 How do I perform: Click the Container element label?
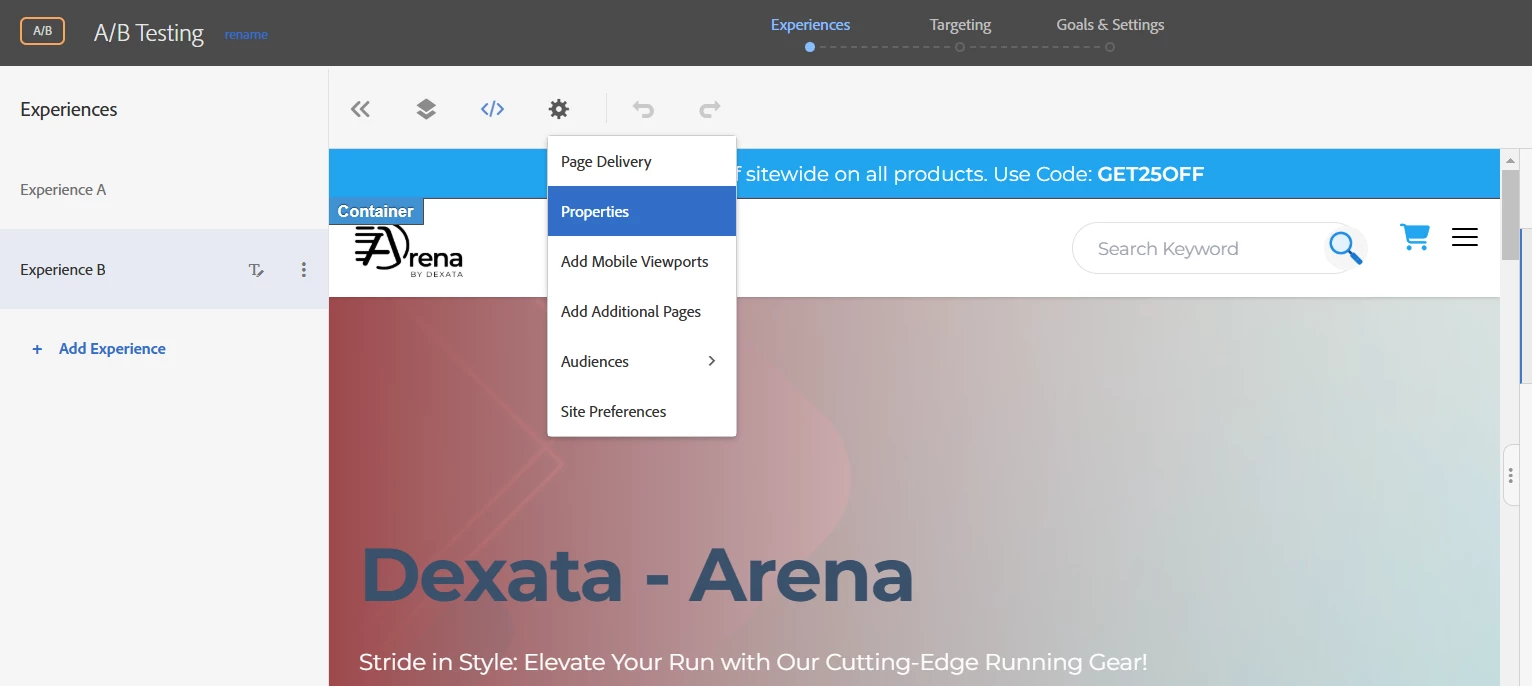376,211
